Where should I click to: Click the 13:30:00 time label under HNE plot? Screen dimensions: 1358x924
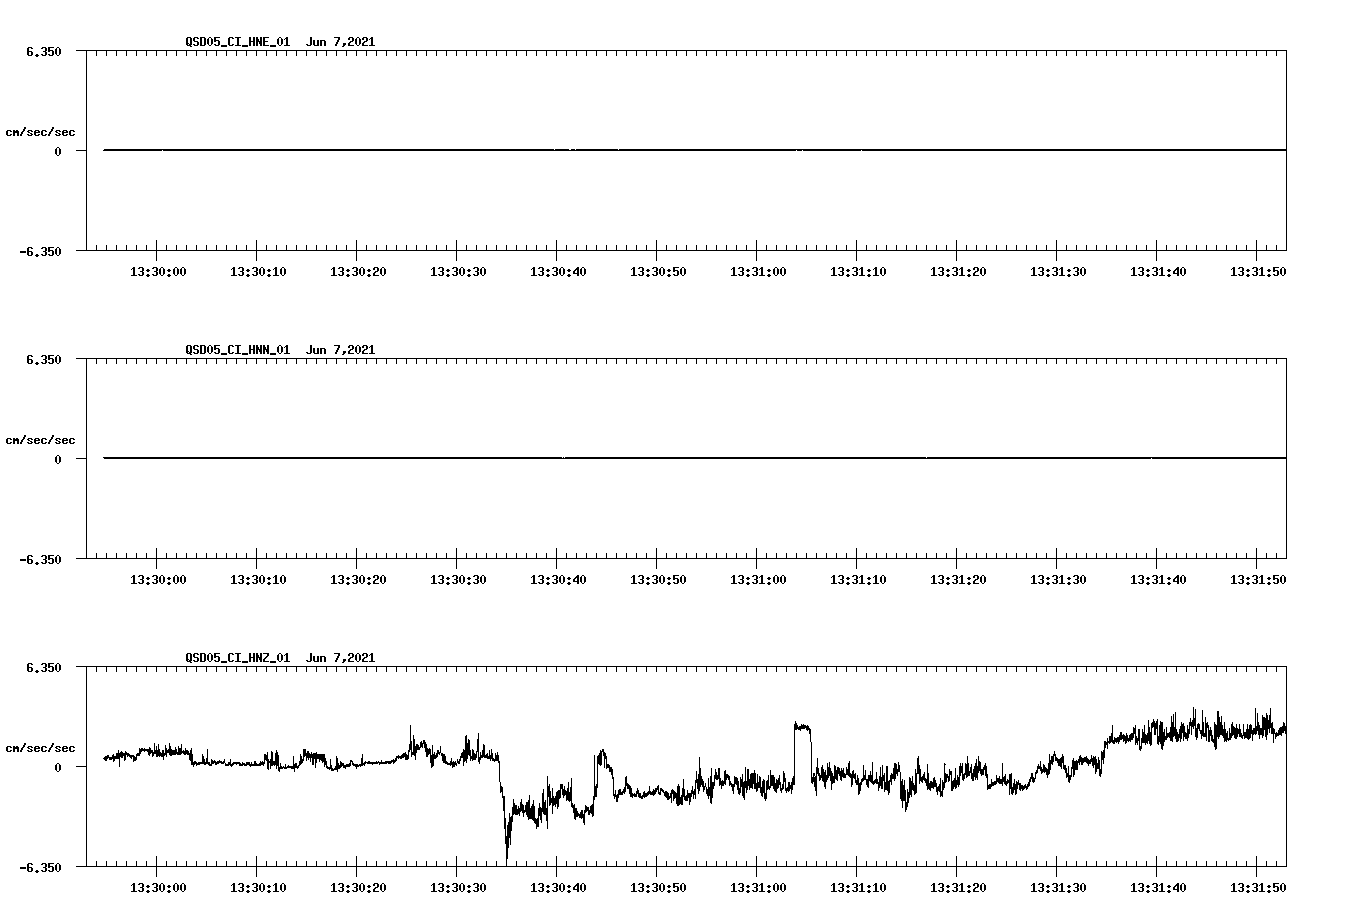158,272
